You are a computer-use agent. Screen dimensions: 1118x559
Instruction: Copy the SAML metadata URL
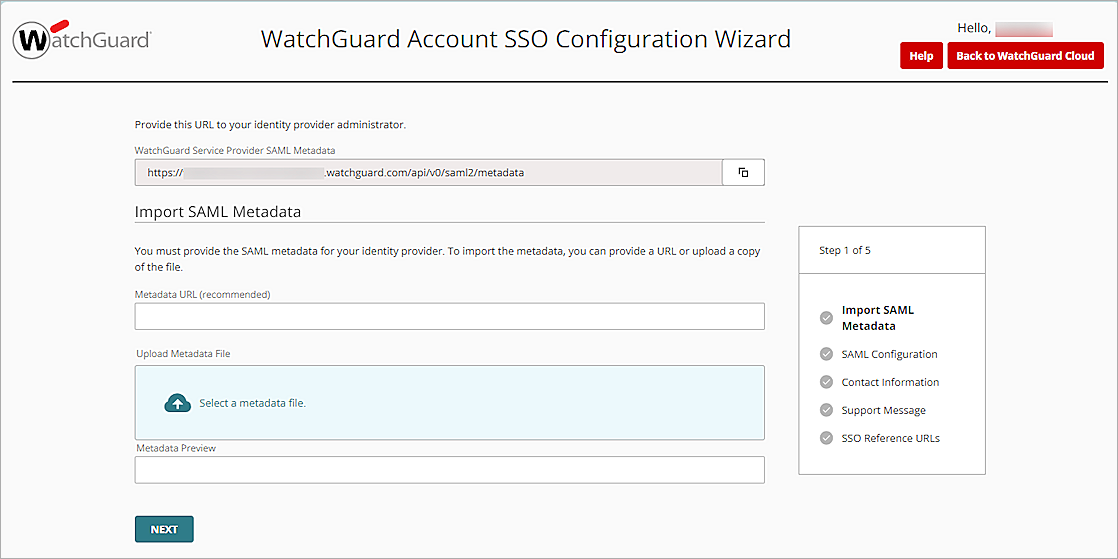[x=743, y=173]
